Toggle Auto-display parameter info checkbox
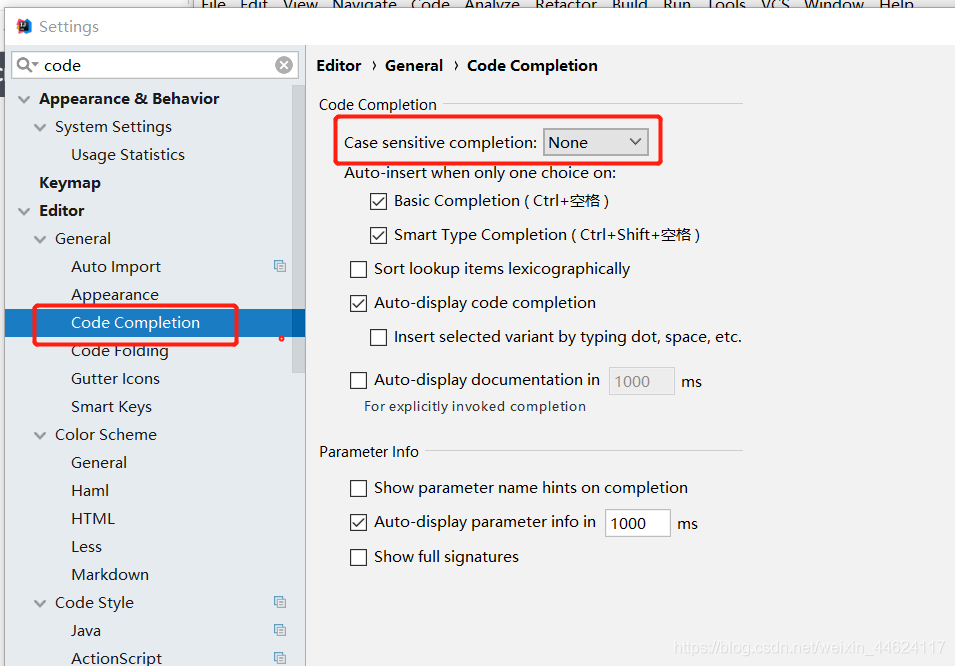Image resolution: width=955 pixels, height=666 pixels. point(358,523)
